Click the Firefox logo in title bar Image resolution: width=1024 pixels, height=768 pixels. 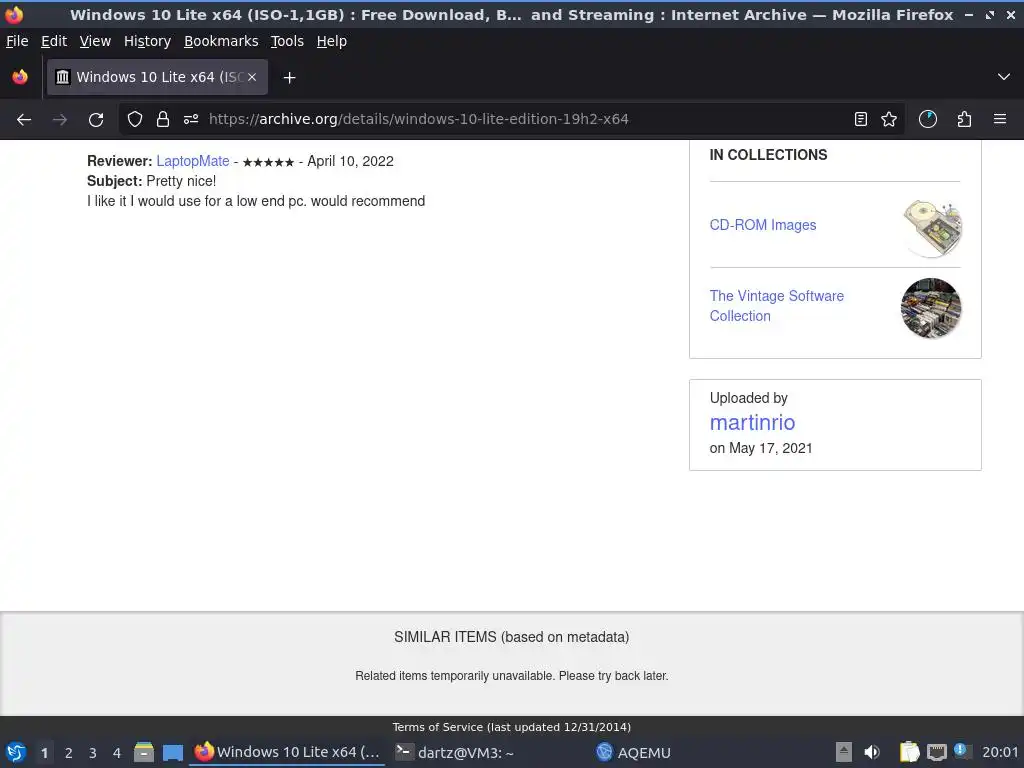click(14, 14)
